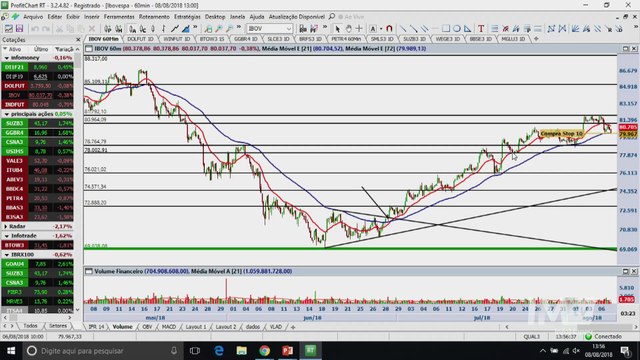Viewport: 640px width, 360px height.
Task: Click the Windows Start button
Action: tap(11, 351)
